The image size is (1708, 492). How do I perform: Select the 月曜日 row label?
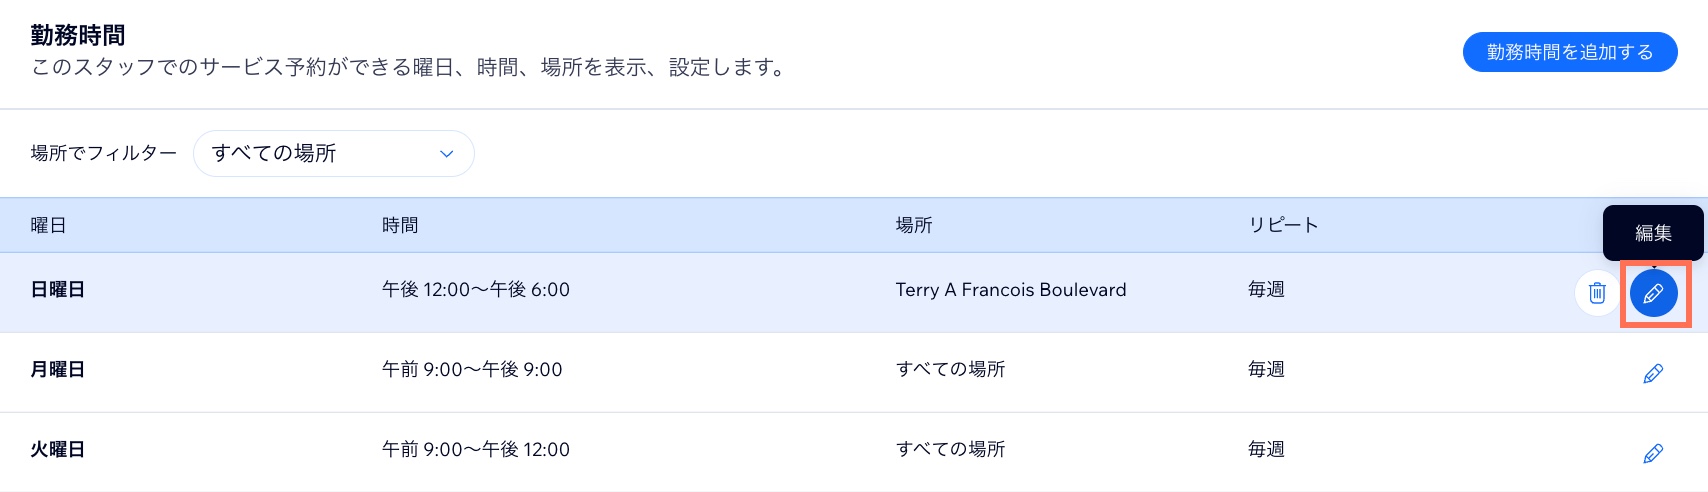tap(58, 370)
